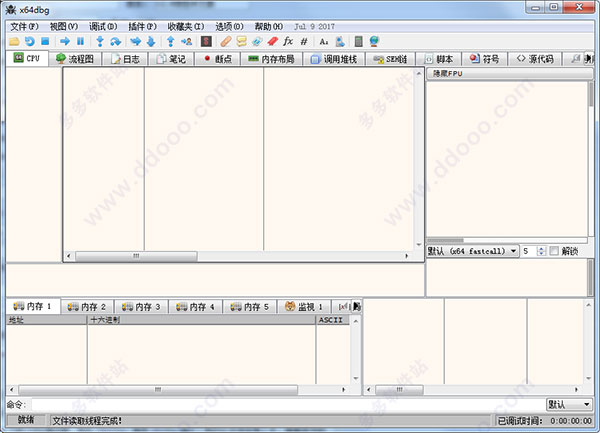
Task: Select the 内存 1 tab
Action: pos(33,306)
